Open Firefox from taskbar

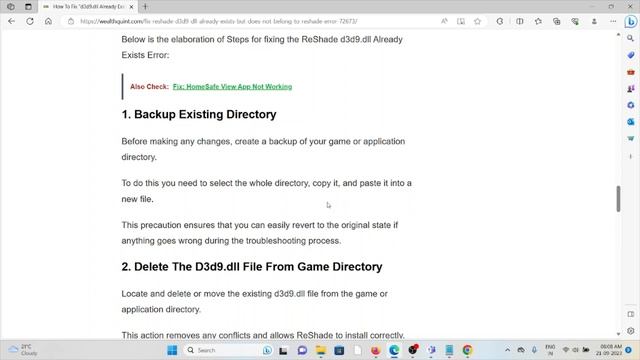click(376, 350)
